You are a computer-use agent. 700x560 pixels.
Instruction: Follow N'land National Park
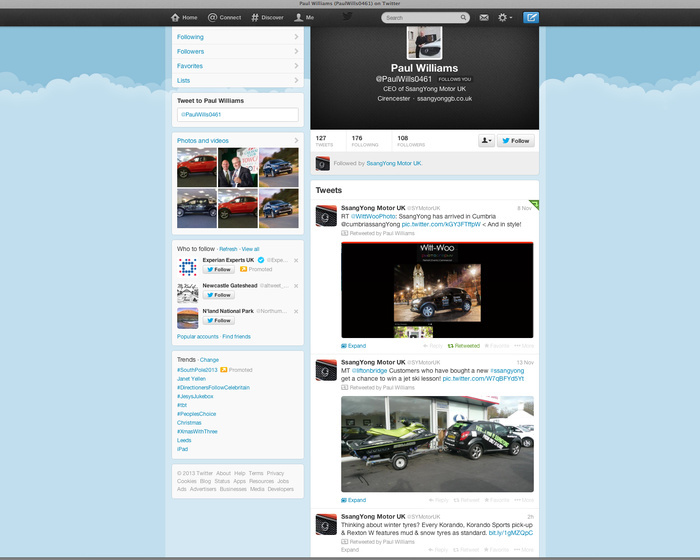(x=219, y=320)
